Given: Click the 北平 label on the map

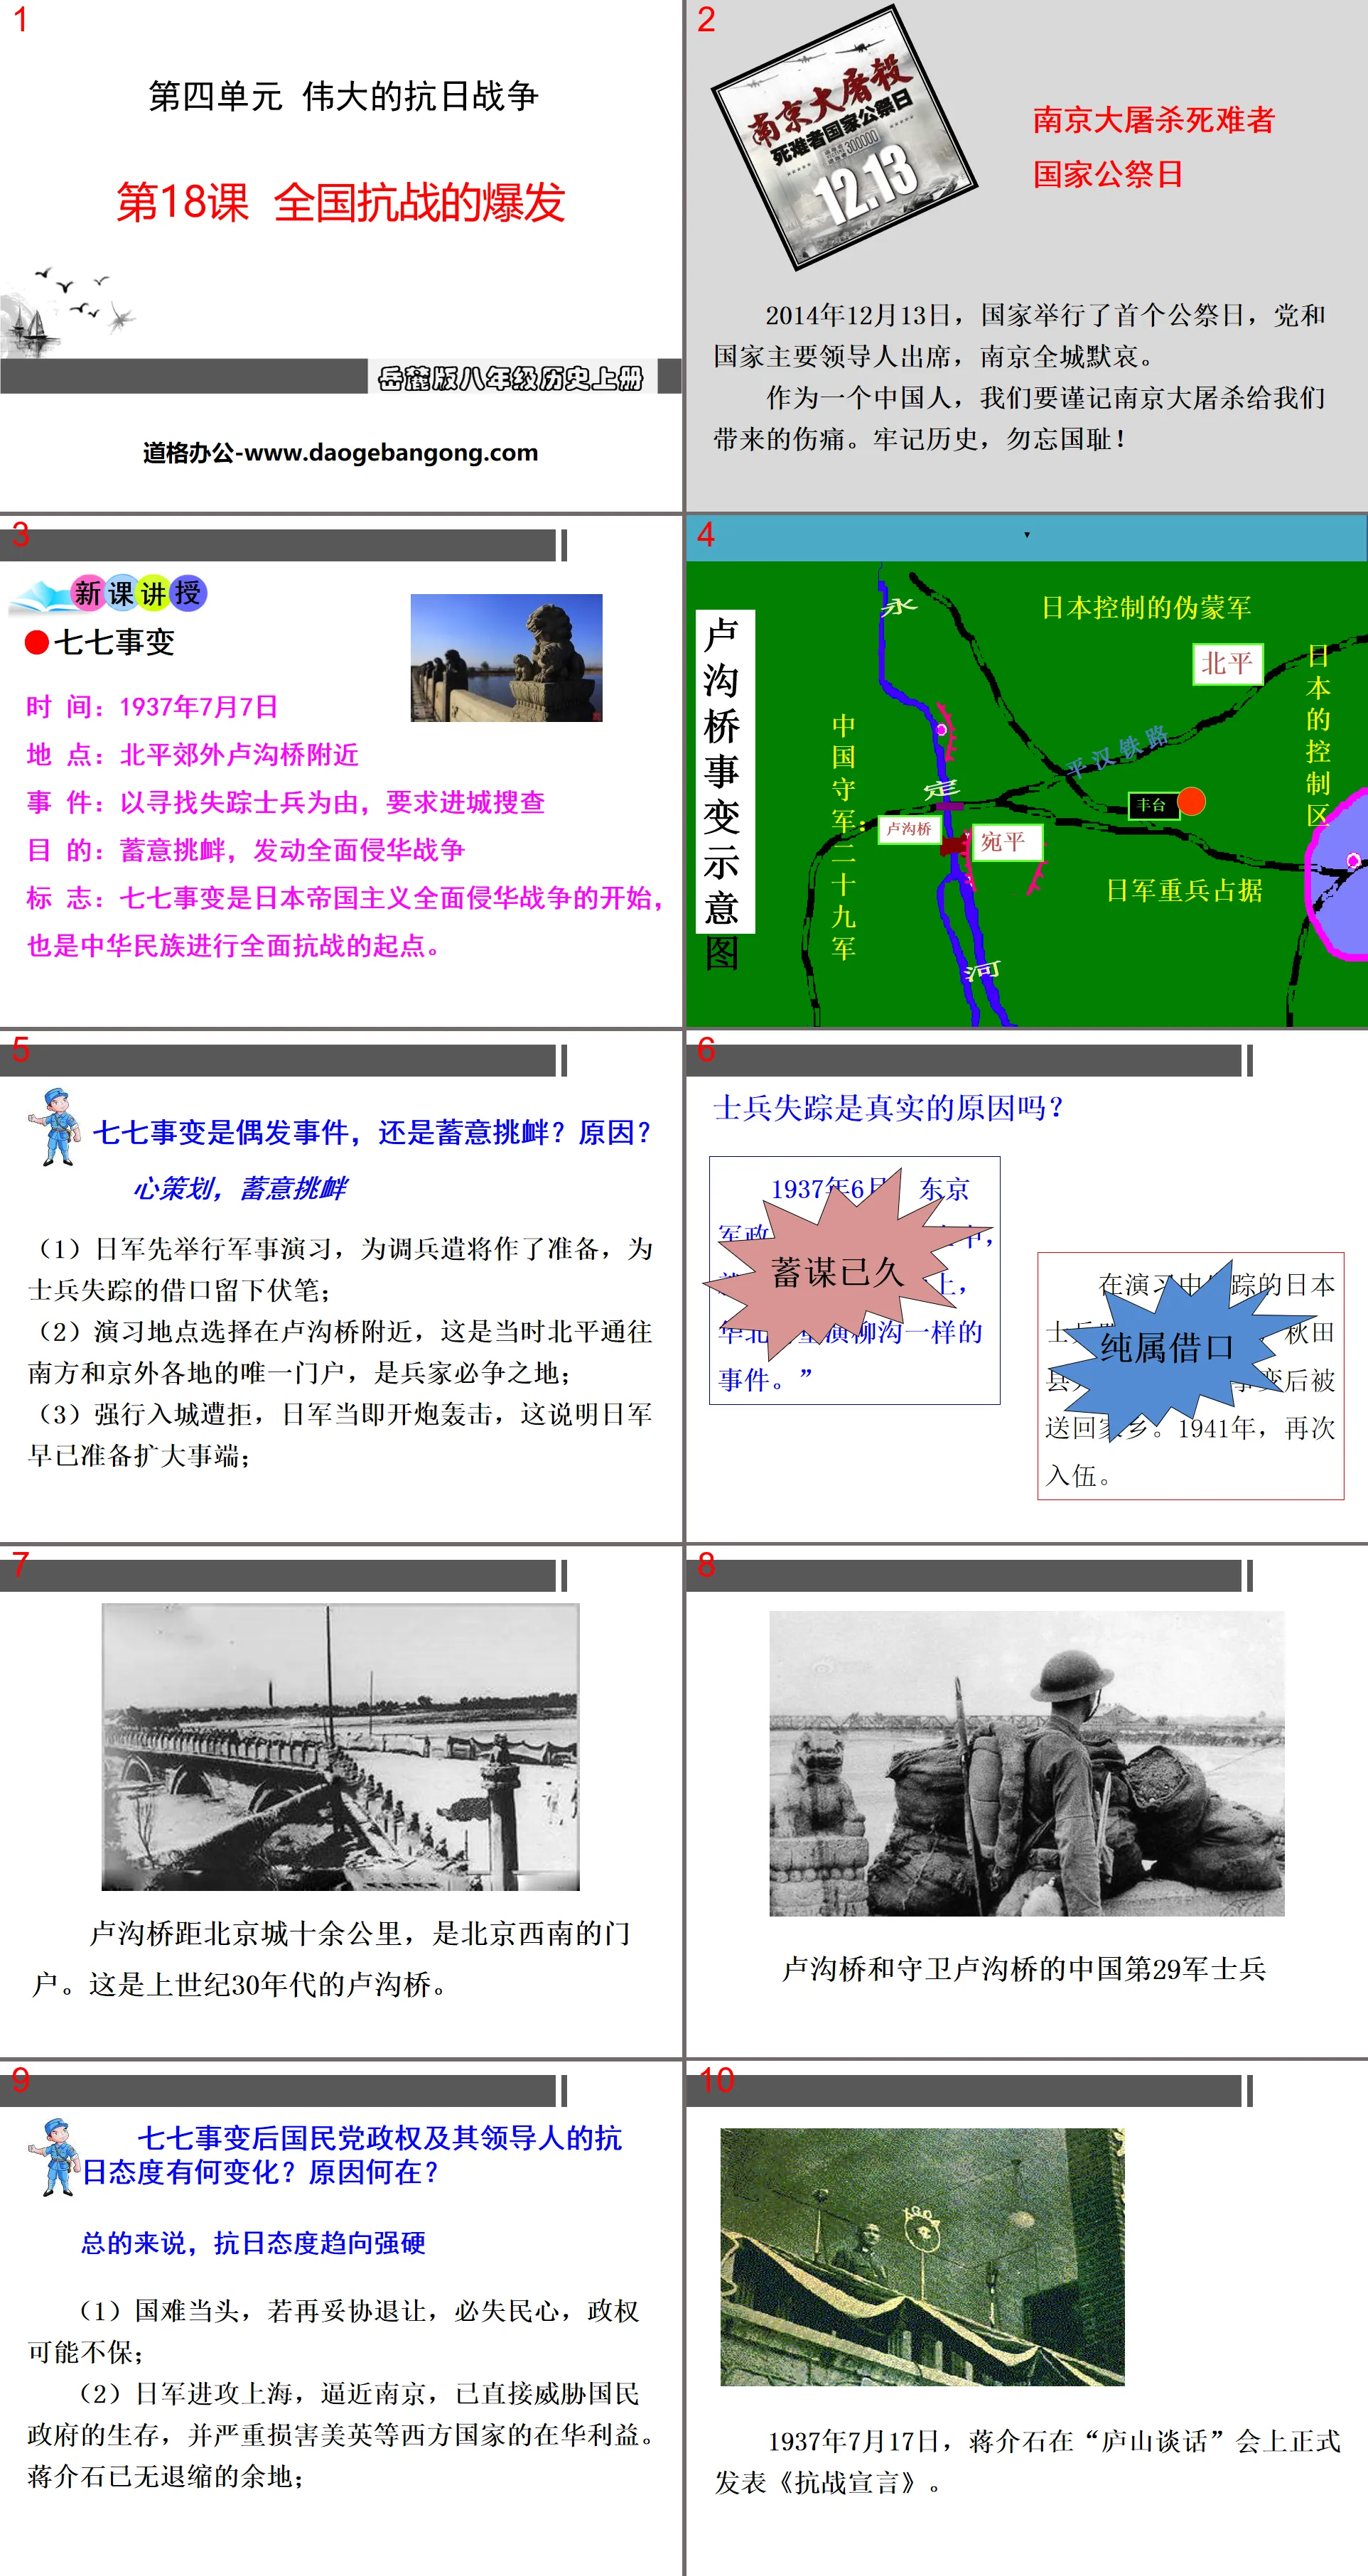Looking at the screenshot, I should click(x=1227, y=663).
